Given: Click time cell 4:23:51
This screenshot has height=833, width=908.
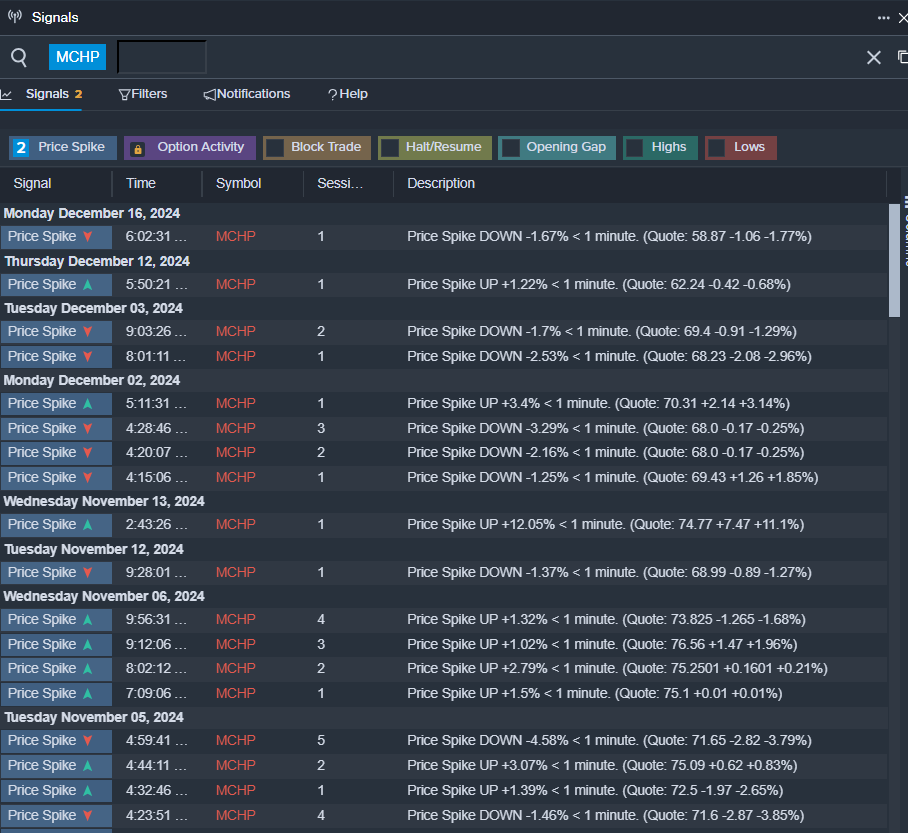Looking at the screenshot, I should tap(156, 815).
